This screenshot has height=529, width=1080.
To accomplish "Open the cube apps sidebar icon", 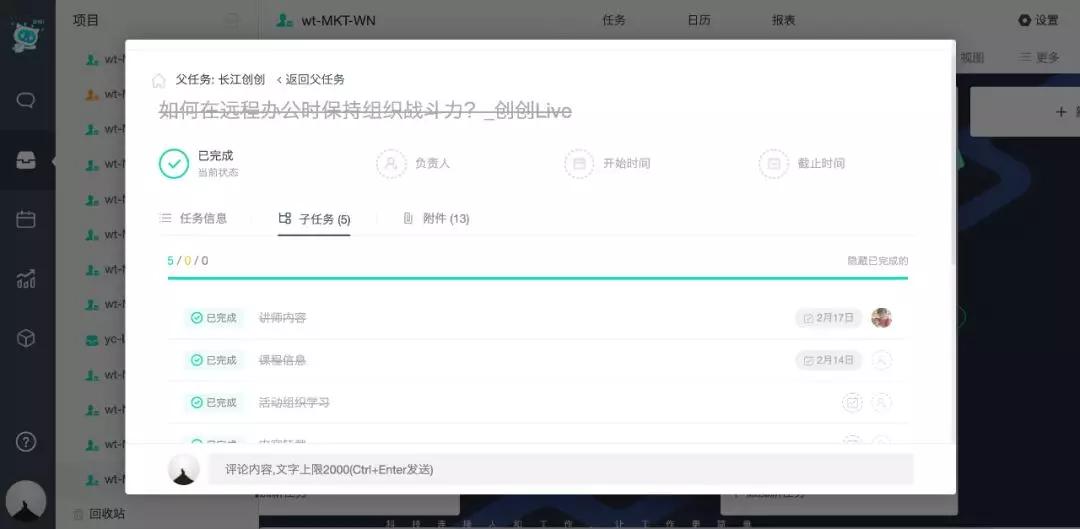I will click(x=25, y=338).
